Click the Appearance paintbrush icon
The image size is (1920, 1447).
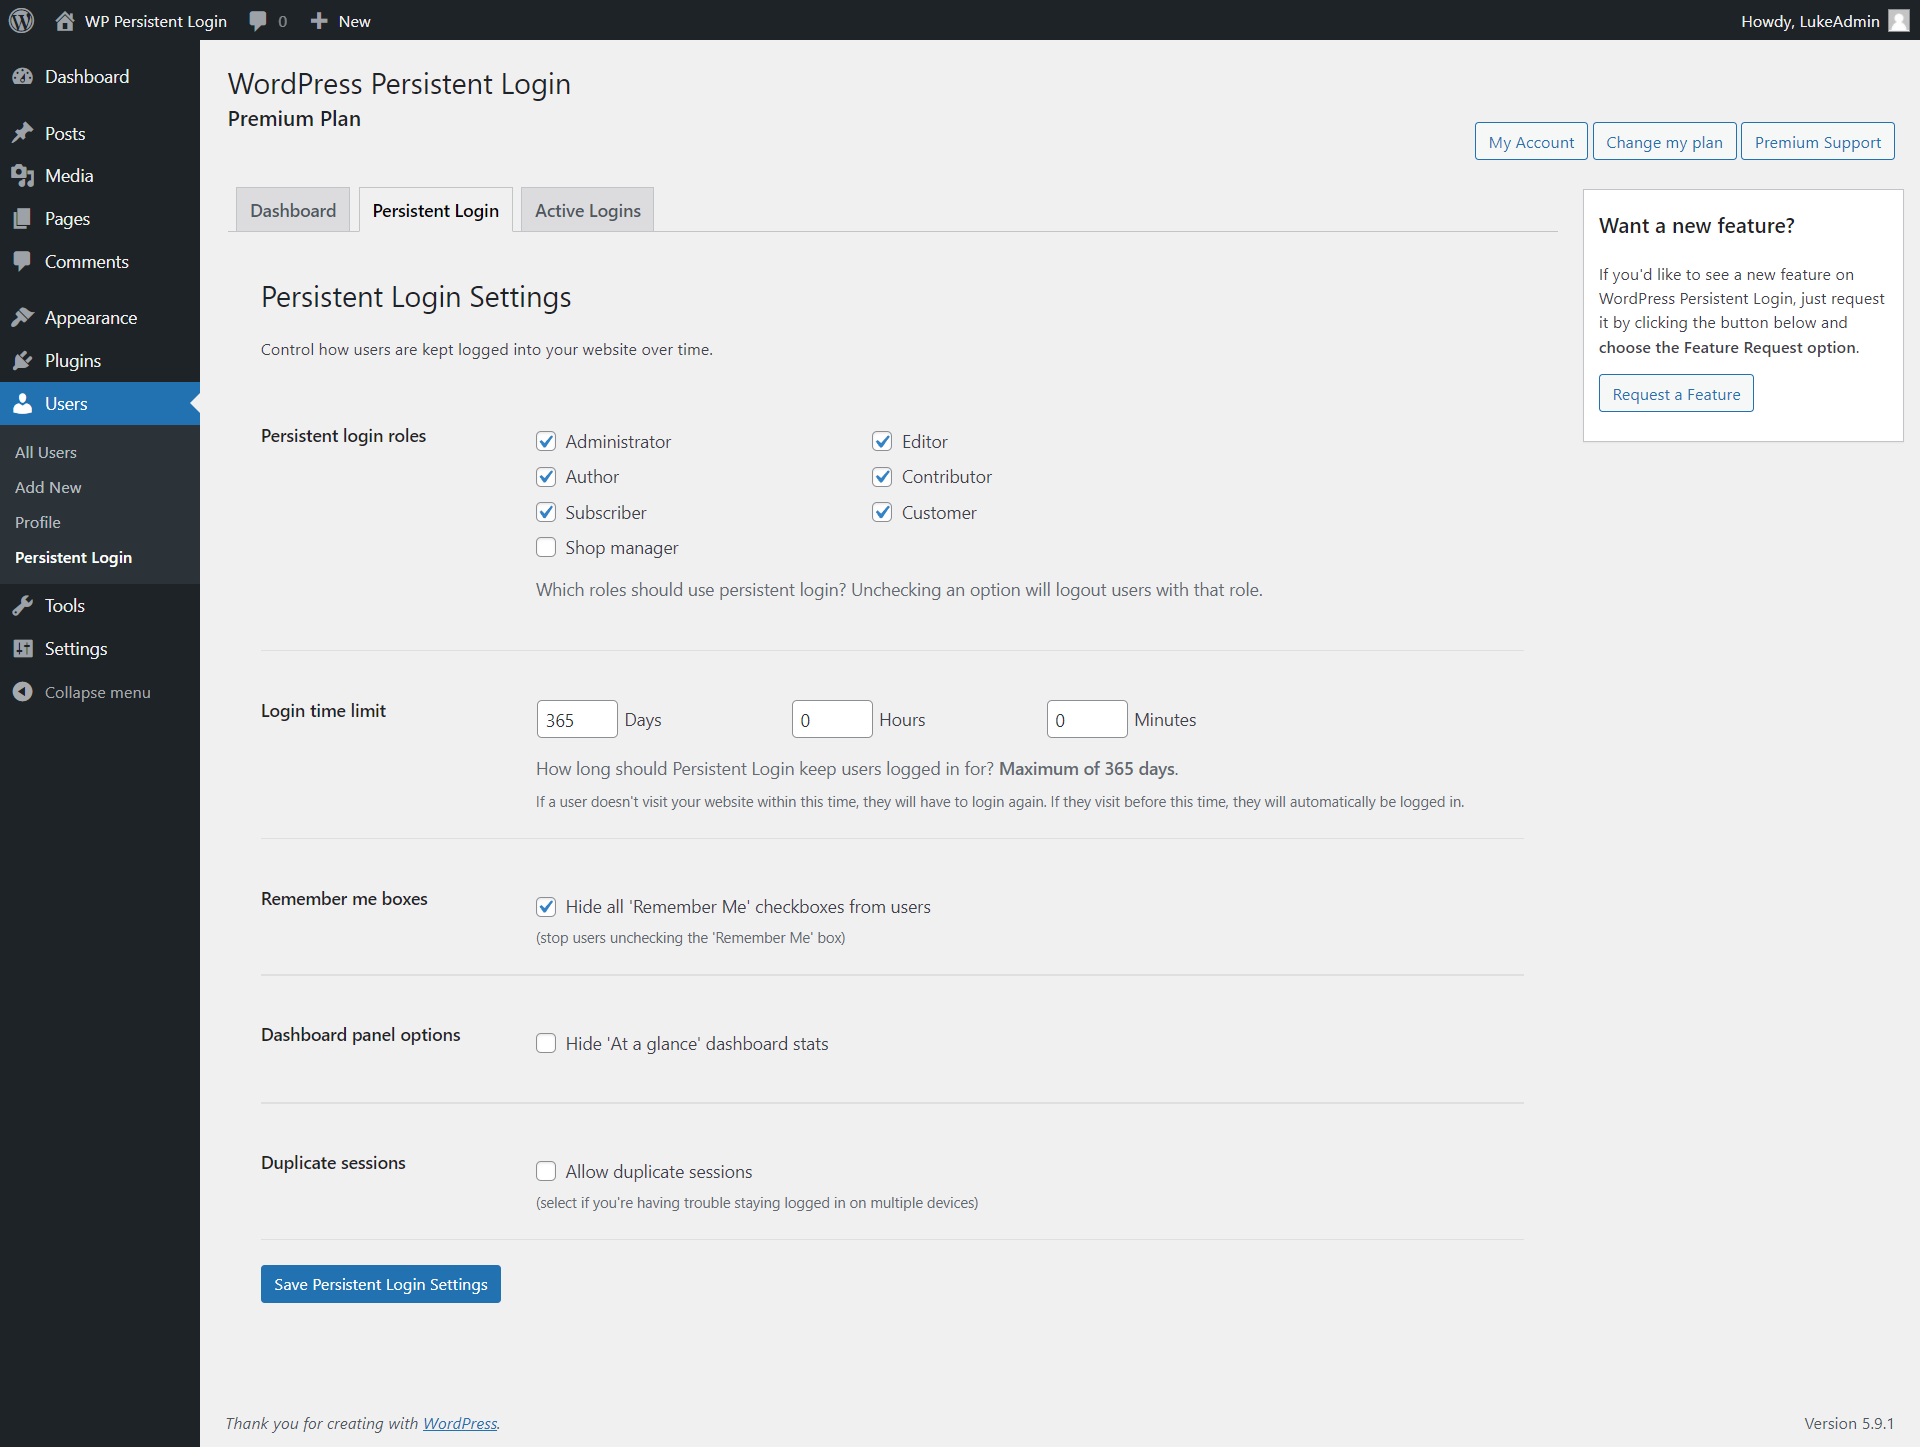click(23, 318)
